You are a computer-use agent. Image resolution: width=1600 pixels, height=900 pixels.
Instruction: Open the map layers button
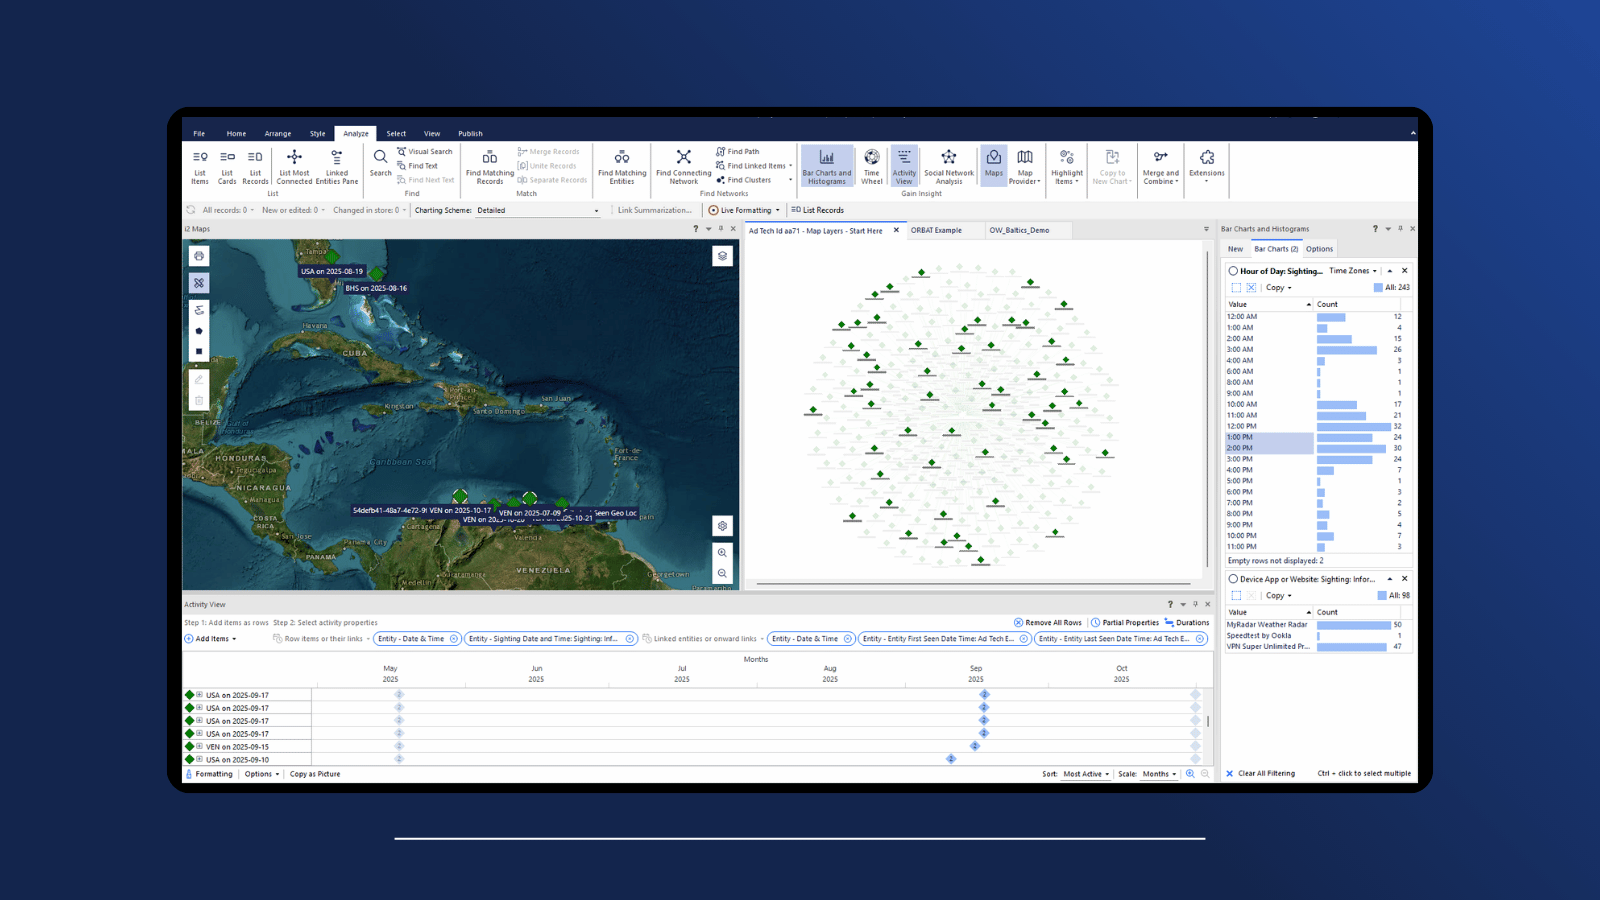coord(722,256)
